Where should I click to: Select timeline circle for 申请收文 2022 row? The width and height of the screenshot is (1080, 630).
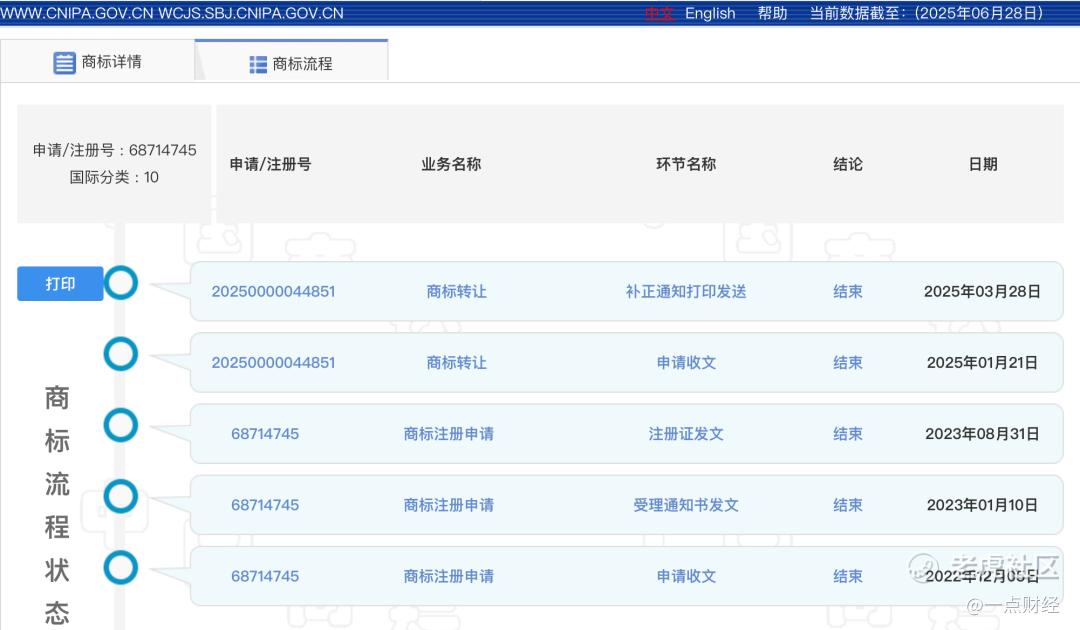(x=121, y=567)
